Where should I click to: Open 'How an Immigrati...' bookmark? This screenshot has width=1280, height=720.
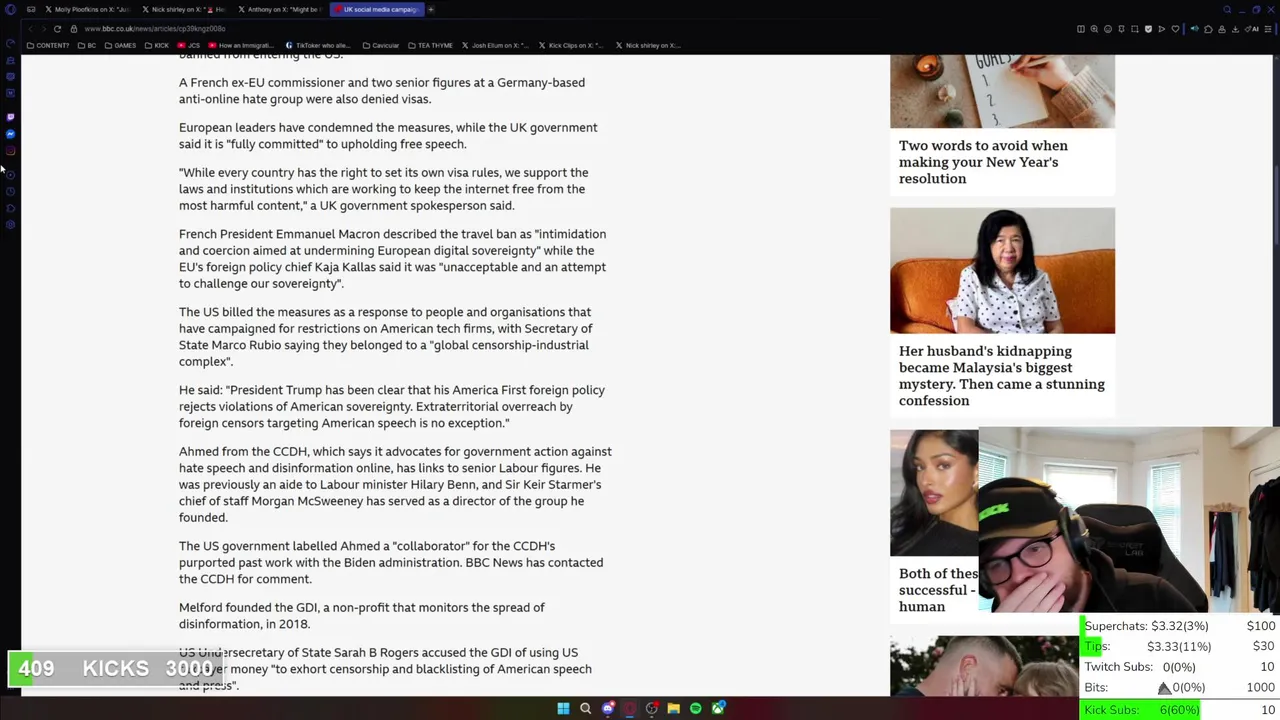coord(242,45)
